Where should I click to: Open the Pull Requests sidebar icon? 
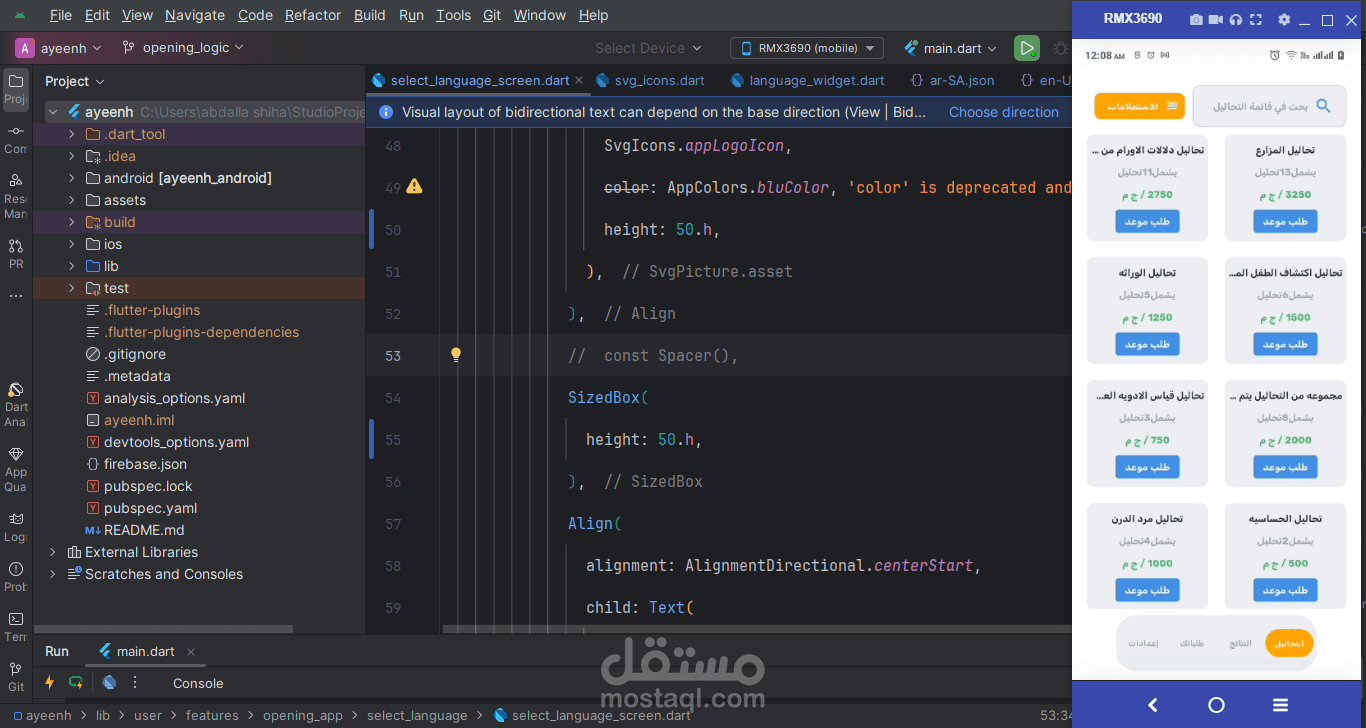(16, 245)
